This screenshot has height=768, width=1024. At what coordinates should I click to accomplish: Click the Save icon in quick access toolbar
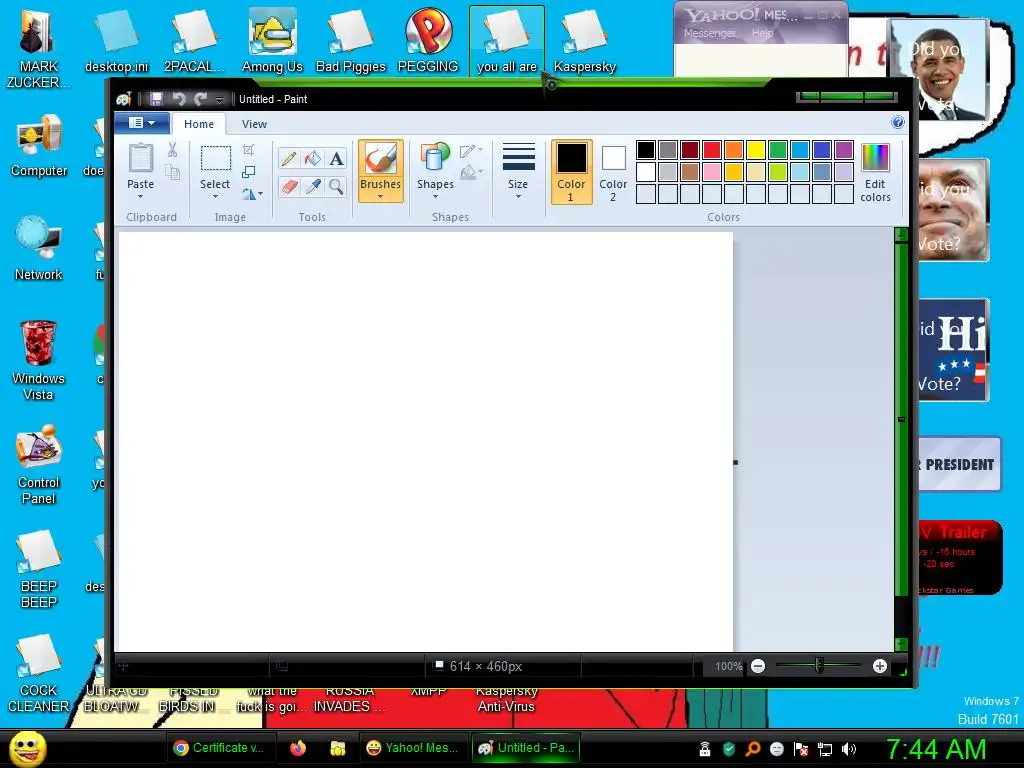tap(156, 99)
